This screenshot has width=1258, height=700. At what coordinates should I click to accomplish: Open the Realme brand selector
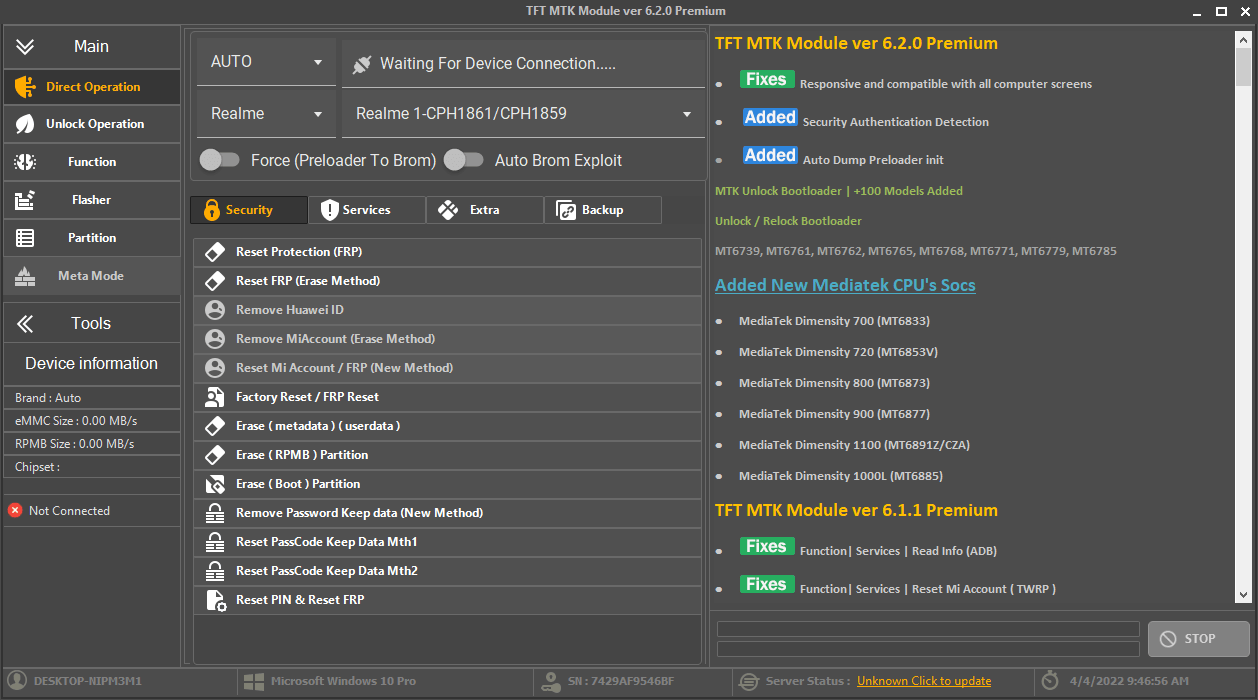265,113
